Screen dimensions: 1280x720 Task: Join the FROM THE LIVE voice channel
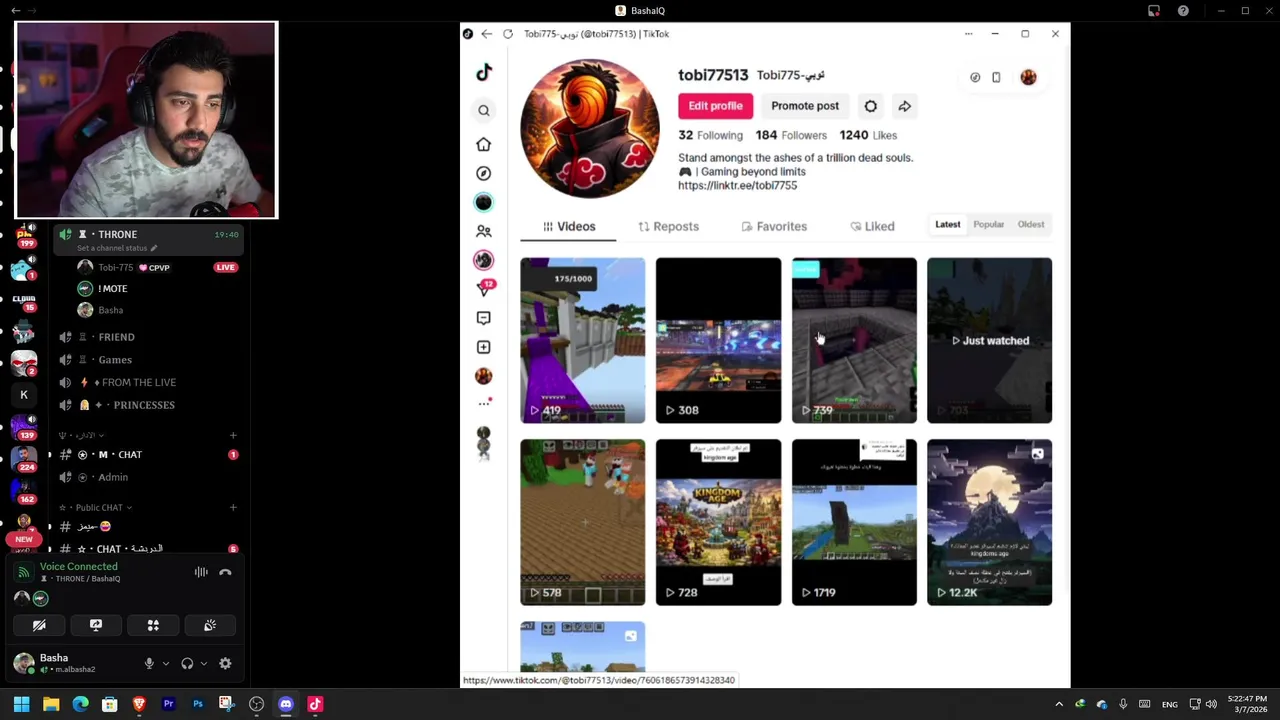[148, 382]
